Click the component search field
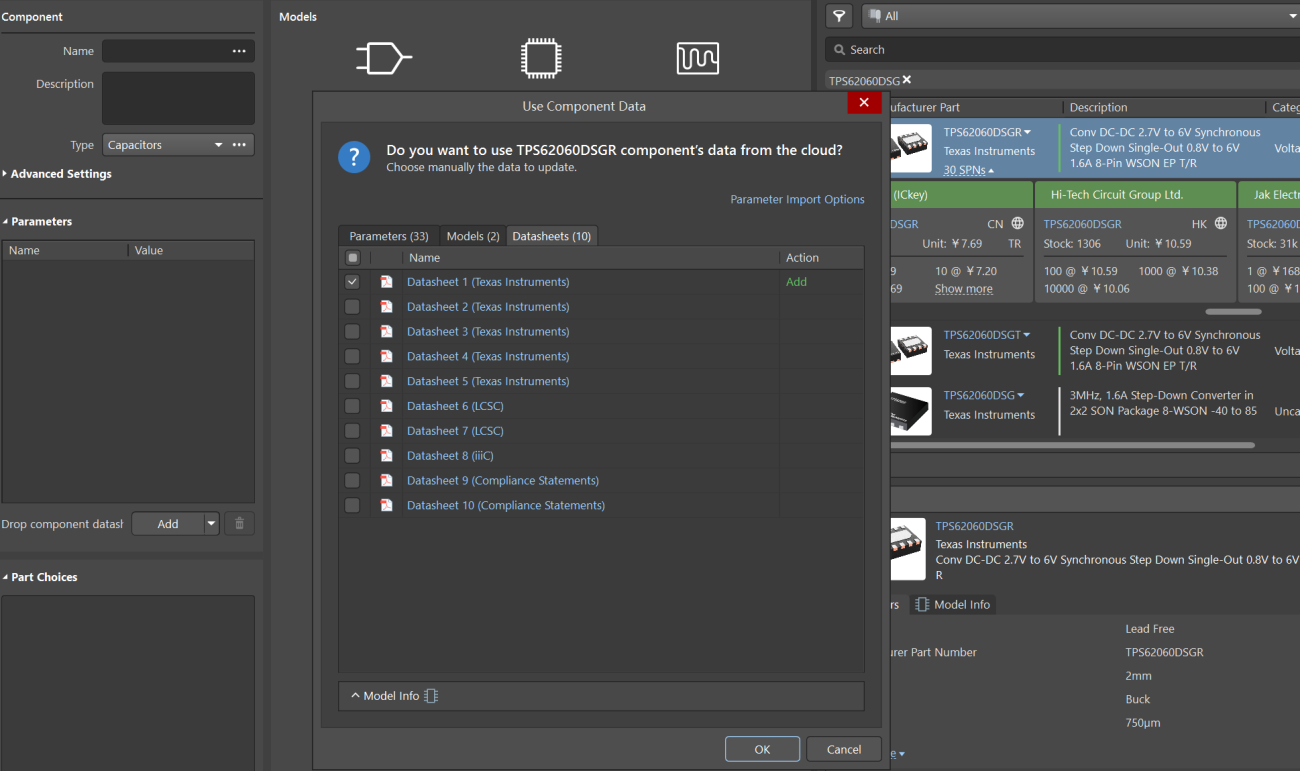The height and width of the screenshot is (771, 1300). (1062, 49)
